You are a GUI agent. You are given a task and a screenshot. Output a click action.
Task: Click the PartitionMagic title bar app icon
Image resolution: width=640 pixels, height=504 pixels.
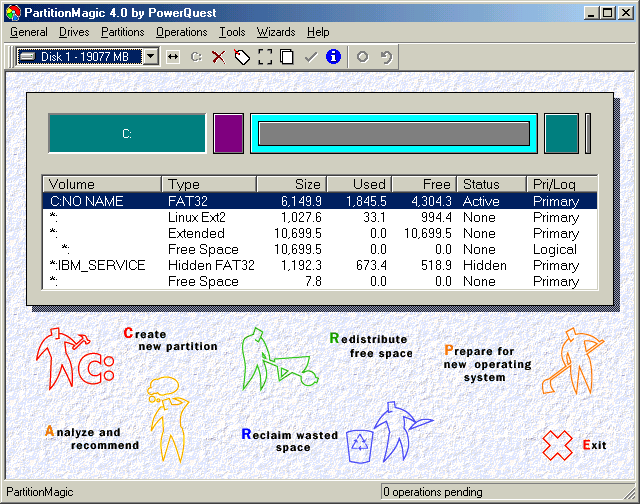point(13,13)
